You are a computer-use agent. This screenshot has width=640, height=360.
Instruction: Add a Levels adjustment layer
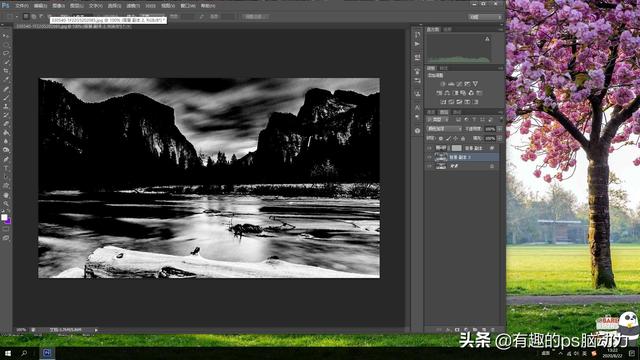pyautogui.click(x=451, y=84)
